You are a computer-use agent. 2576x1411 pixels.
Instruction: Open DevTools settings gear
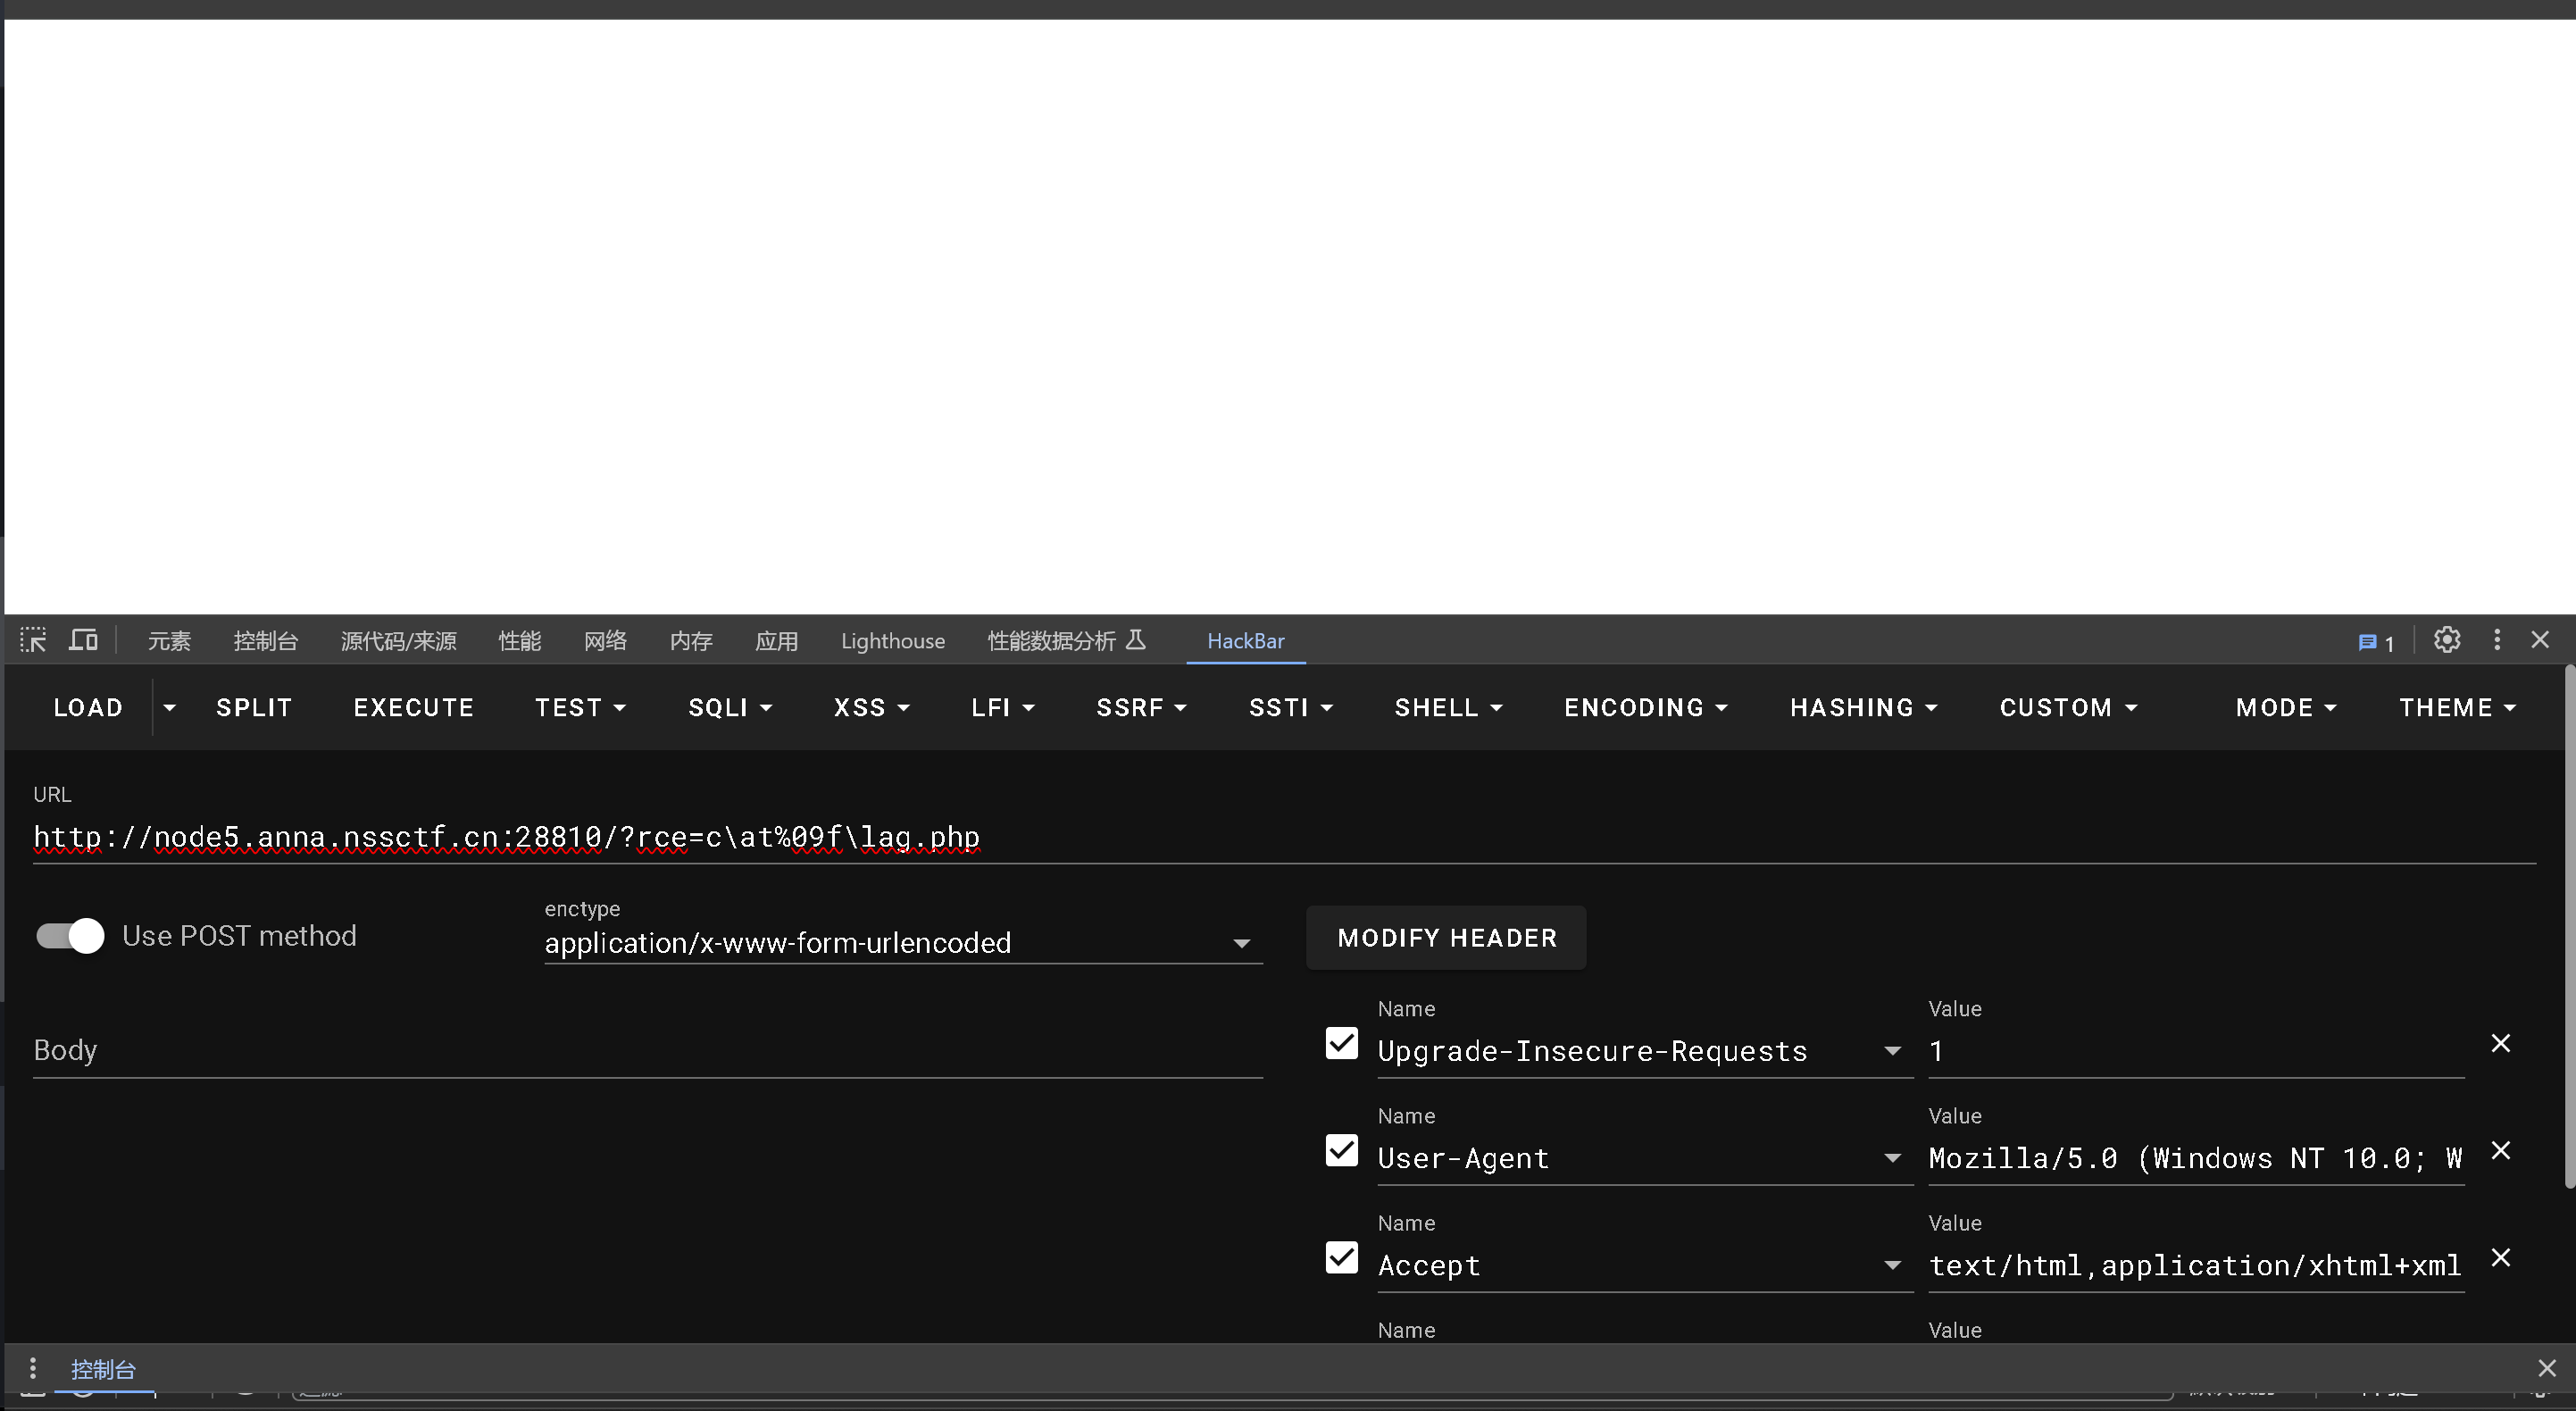click(2446, 640)
